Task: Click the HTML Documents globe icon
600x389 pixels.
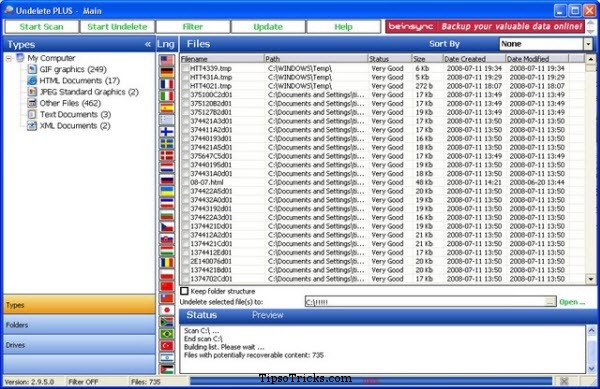Action: [x=32, y=80]
